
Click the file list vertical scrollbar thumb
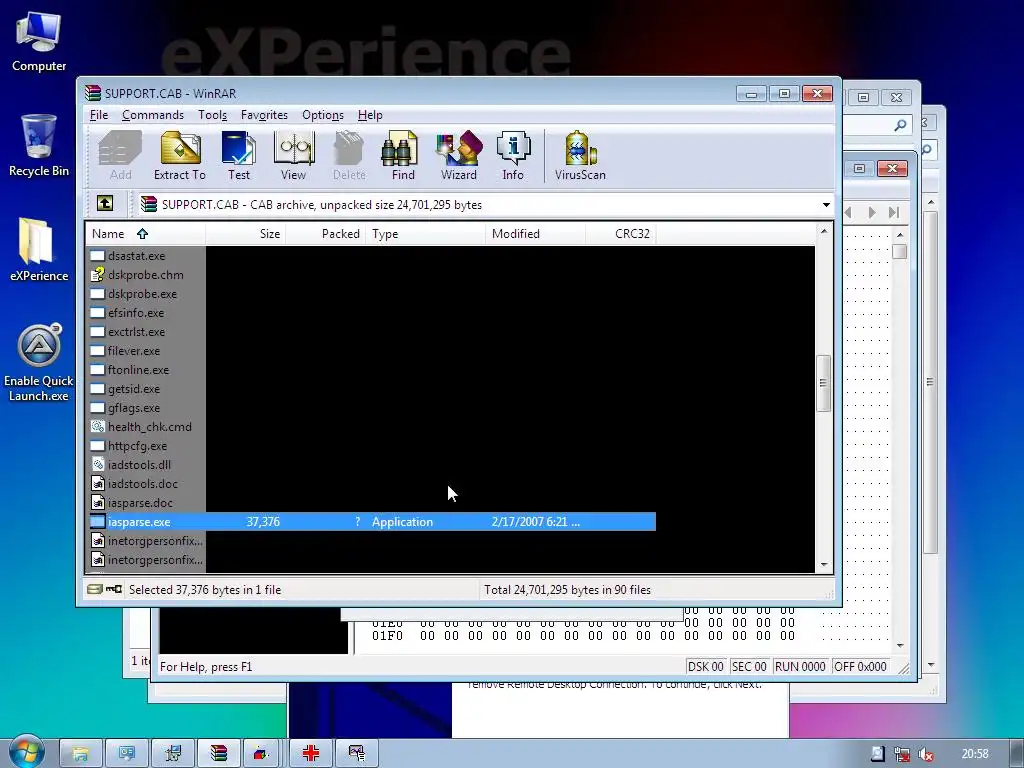[824, 383]
